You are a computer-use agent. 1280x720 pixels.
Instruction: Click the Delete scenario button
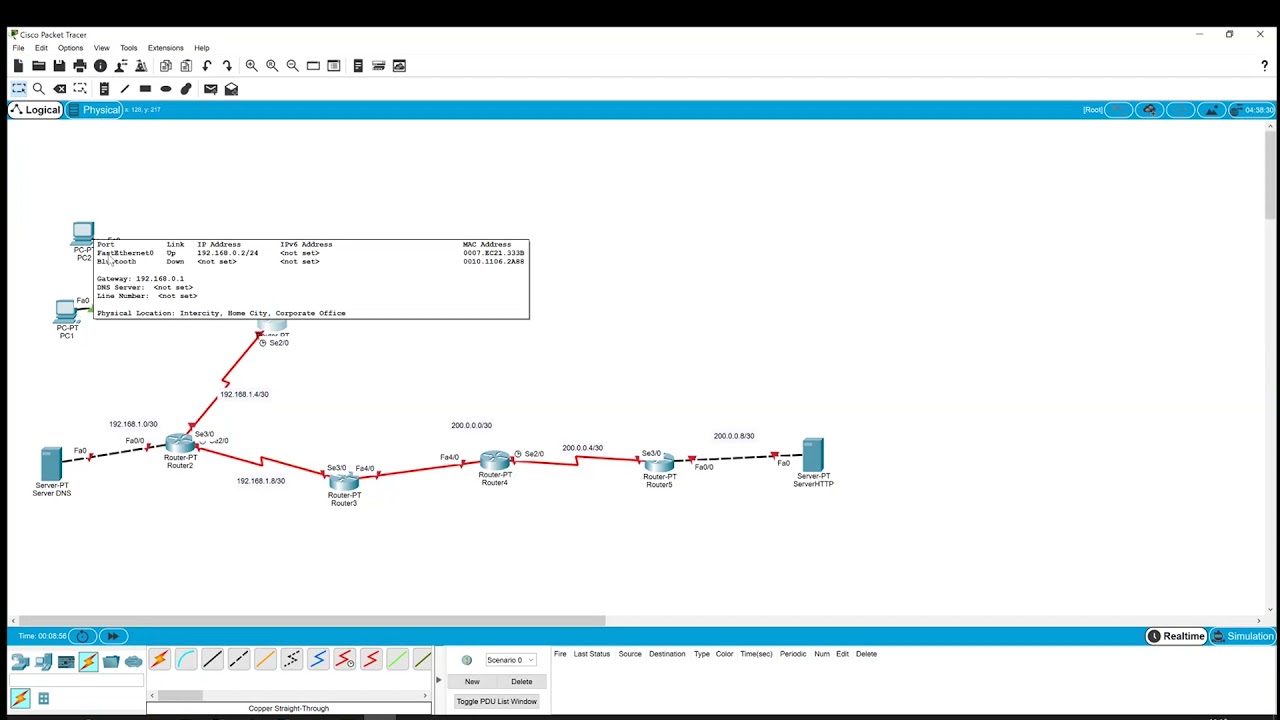tap(522, 682)
